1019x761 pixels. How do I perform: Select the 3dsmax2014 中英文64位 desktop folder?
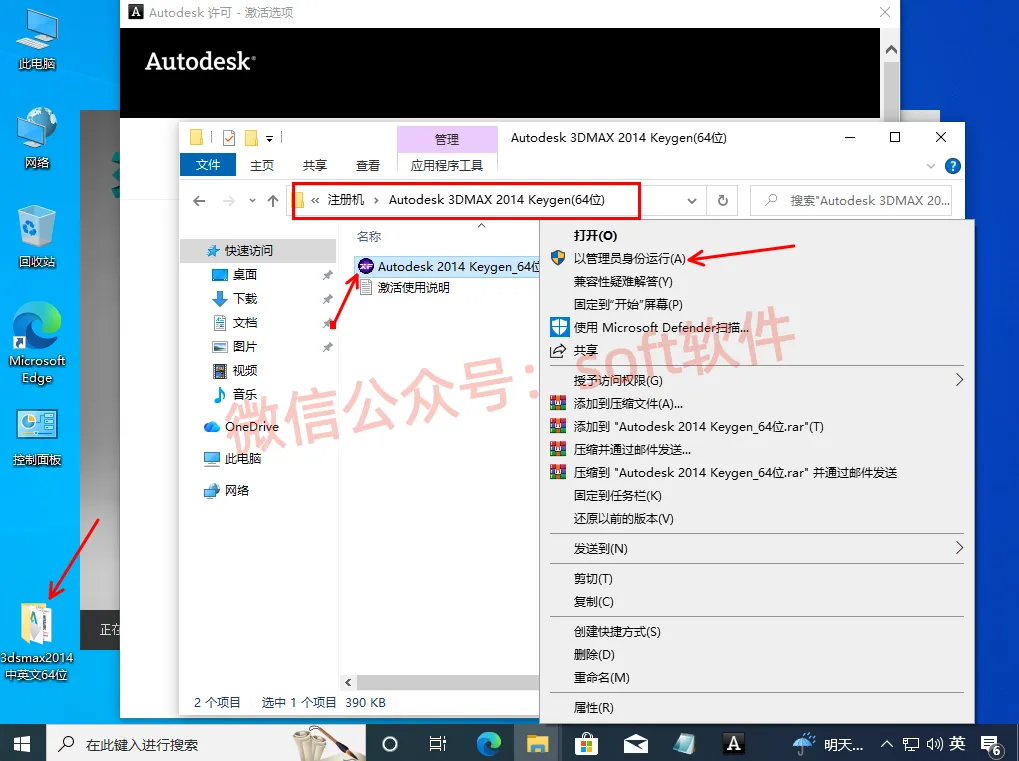coord(36,642)
